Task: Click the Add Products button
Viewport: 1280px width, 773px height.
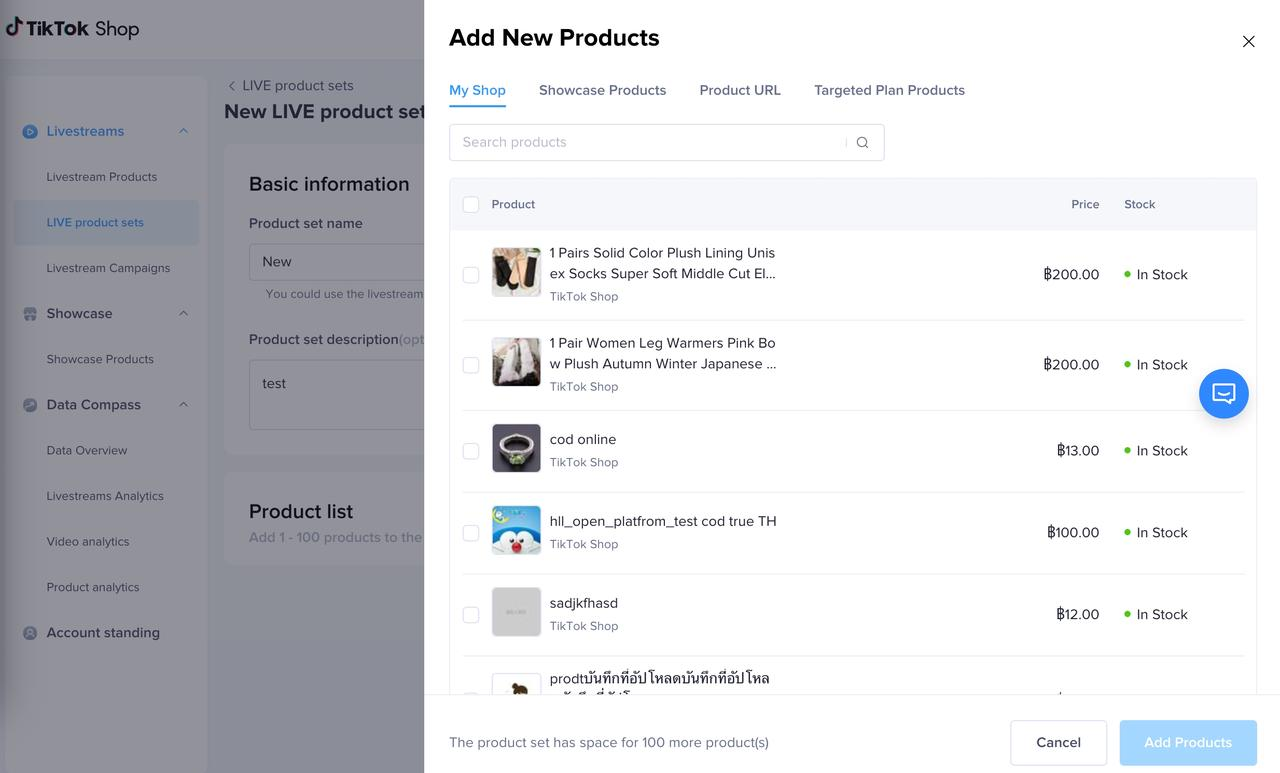Action: click(x=1187, y=742)
